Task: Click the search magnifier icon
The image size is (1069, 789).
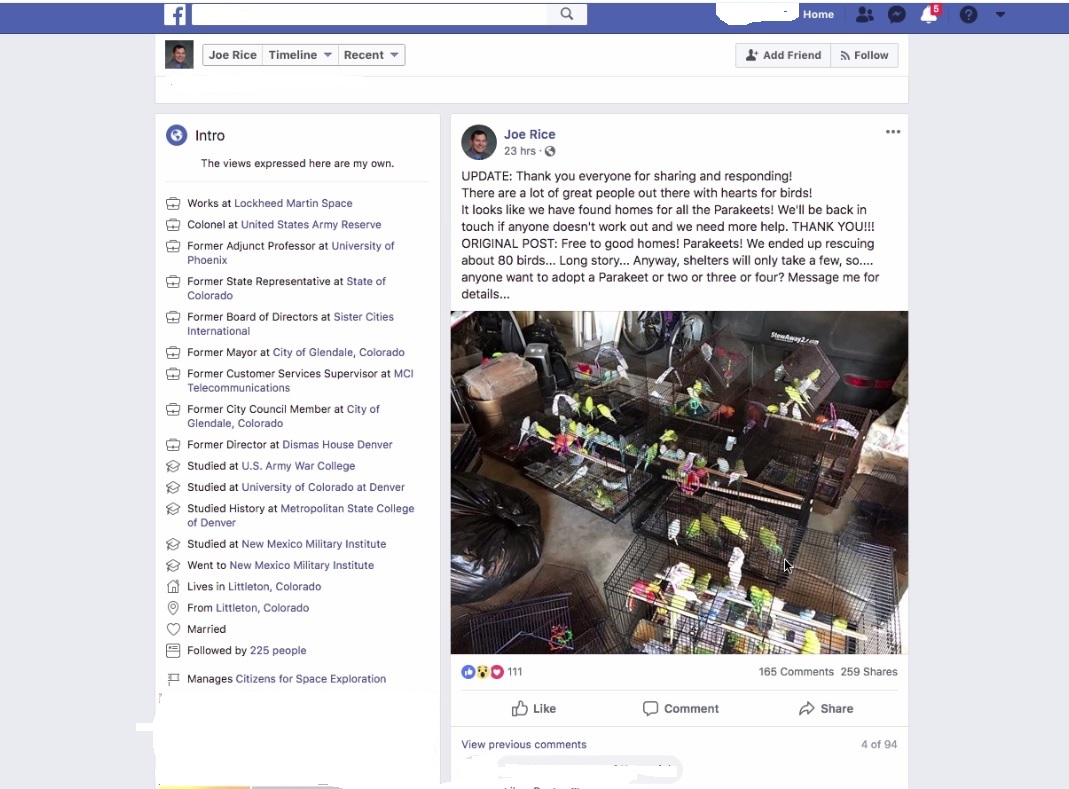Action: 567,14
